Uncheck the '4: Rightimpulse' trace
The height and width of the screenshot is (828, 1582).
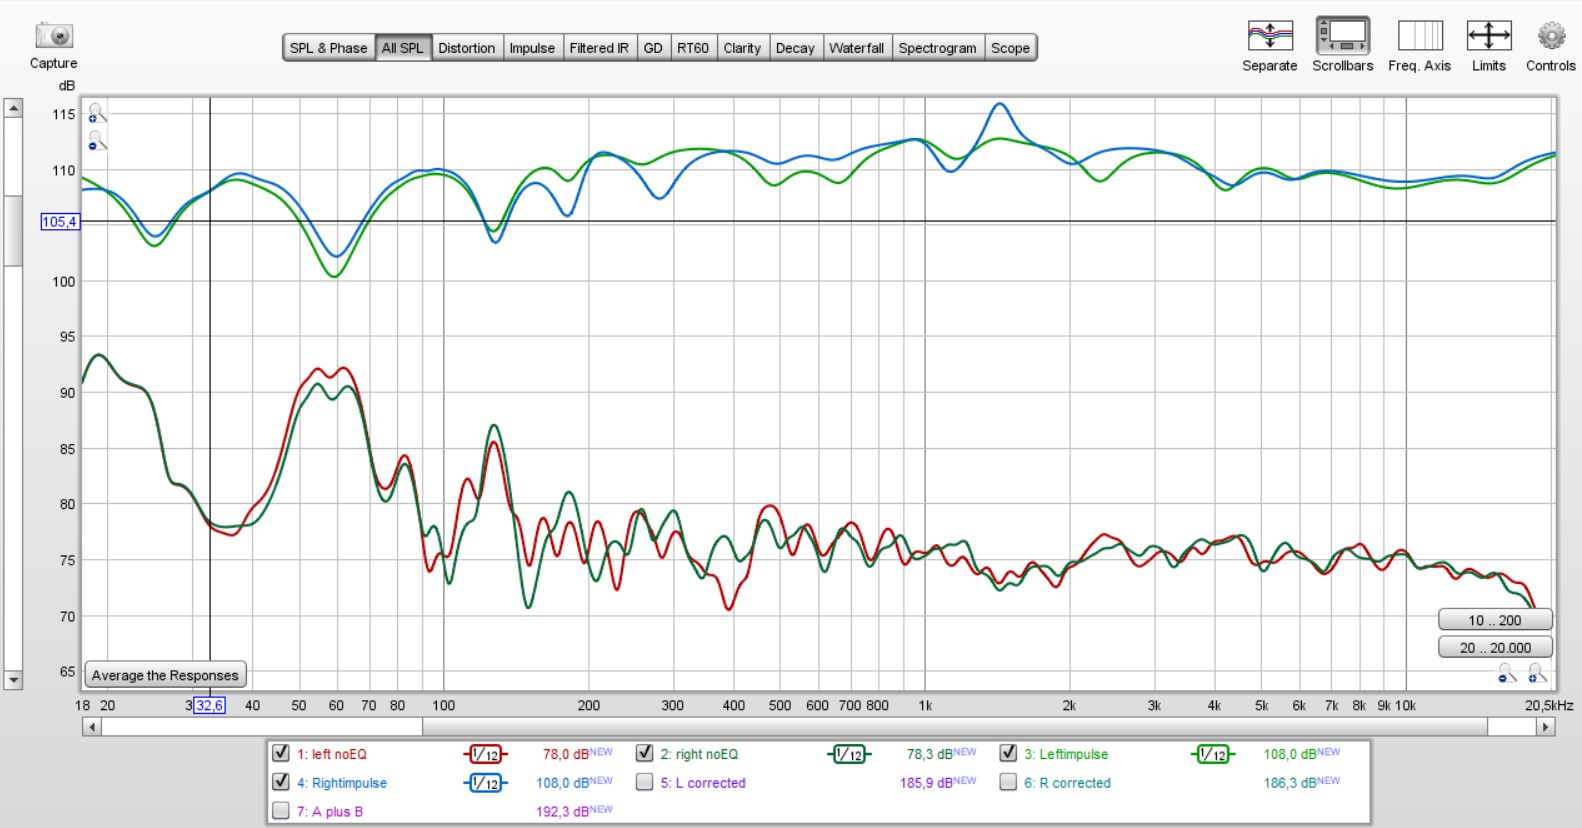click(281, 783)
